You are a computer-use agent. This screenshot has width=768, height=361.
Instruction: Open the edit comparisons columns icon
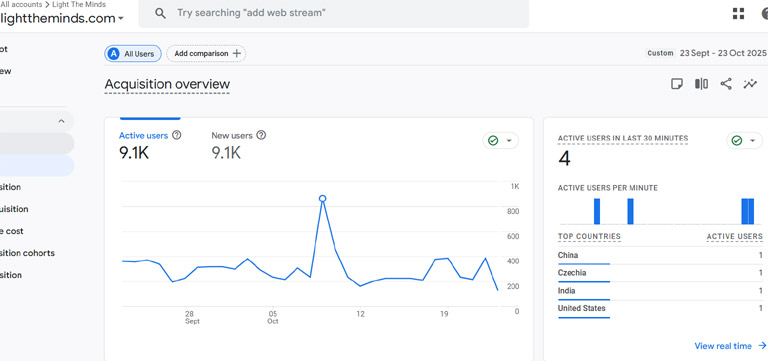701,84
